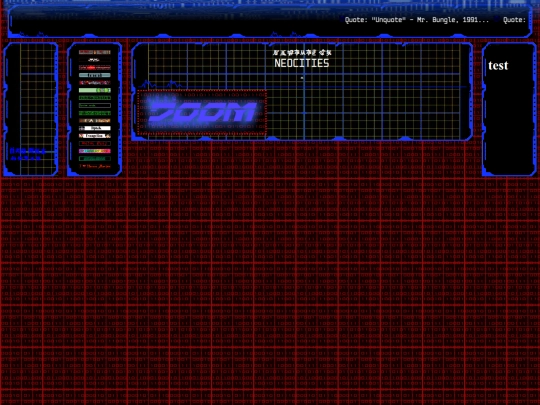Open the dark green badge above heart badge
540x405 pixels.
[95, 158]
